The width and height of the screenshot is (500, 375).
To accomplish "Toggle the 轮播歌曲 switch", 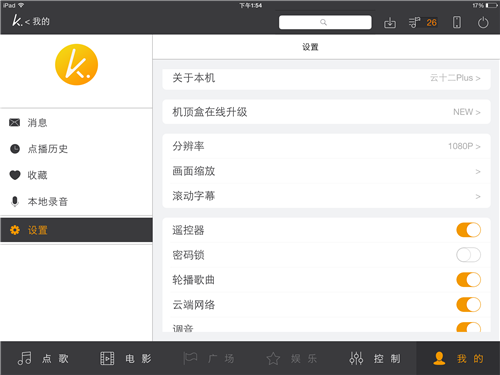I will tap(468, 280).
